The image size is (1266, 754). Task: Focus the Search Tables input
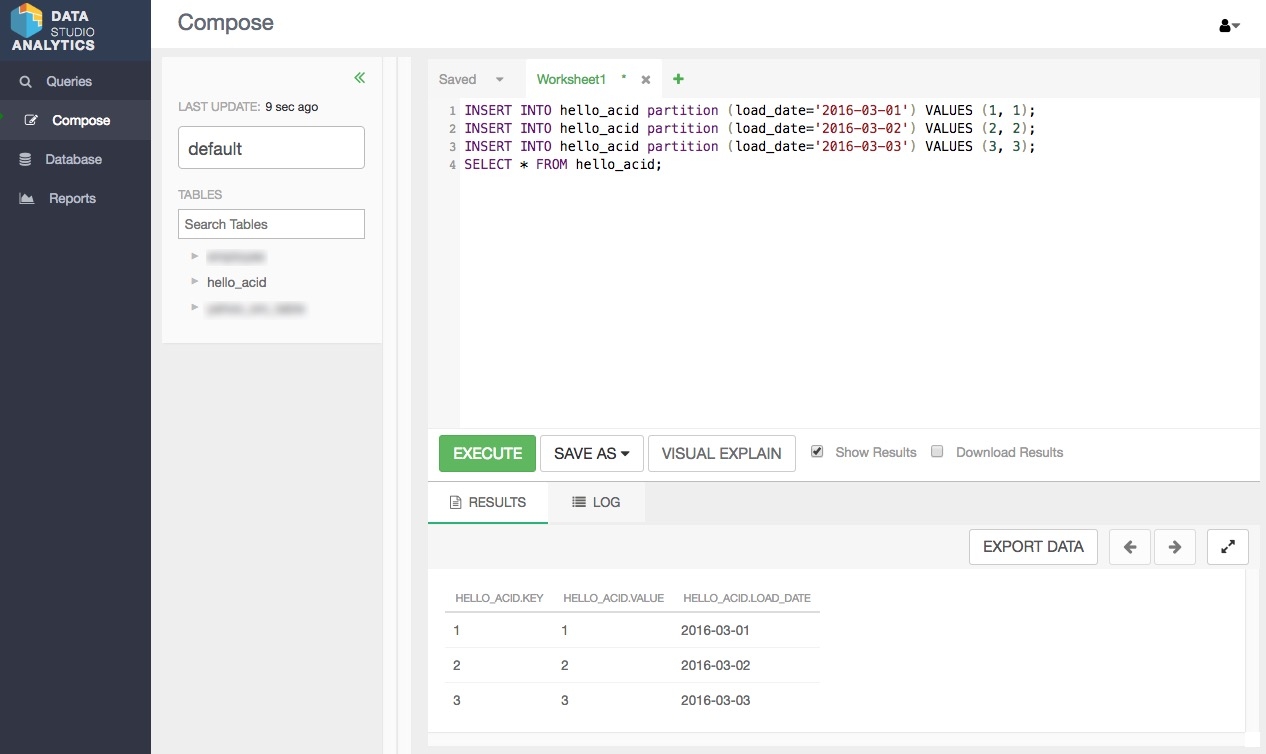point(271,224)
